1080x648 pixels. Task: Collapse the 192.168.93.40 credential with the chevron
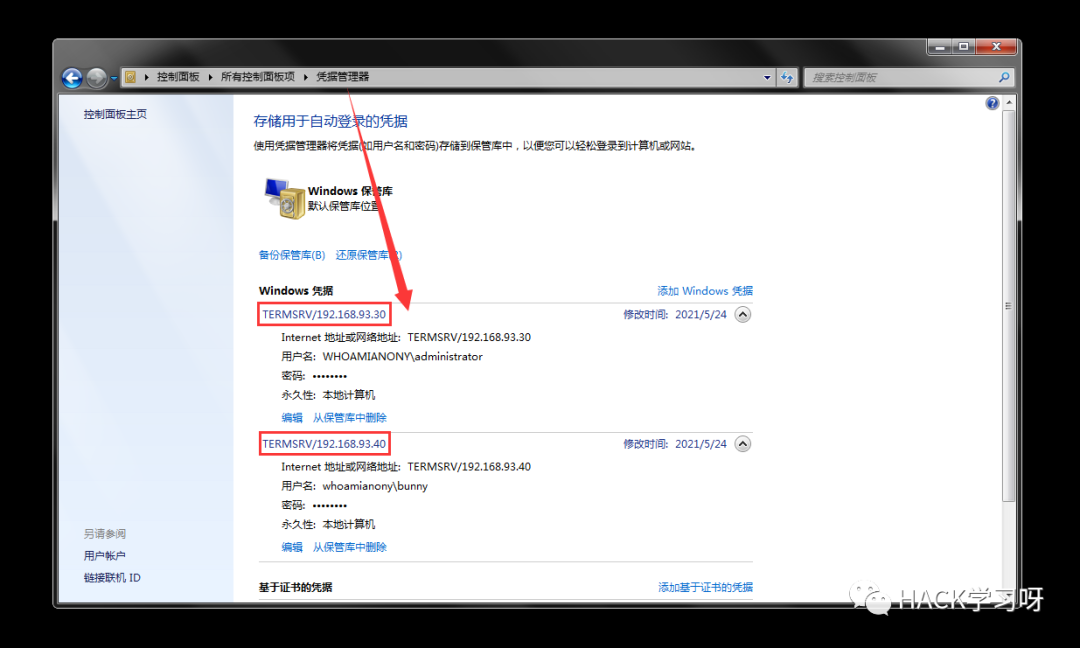[742, 444]
